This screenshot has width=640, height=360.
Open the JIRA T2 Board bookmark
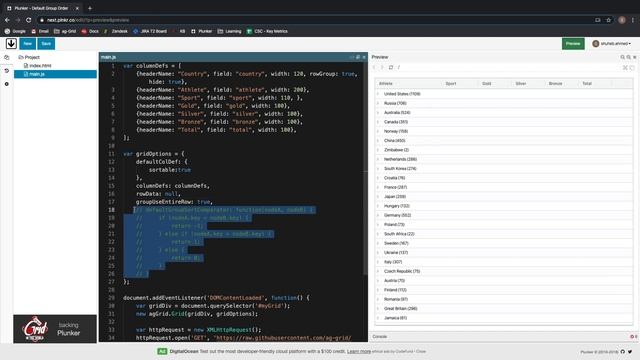coord(150,31)
